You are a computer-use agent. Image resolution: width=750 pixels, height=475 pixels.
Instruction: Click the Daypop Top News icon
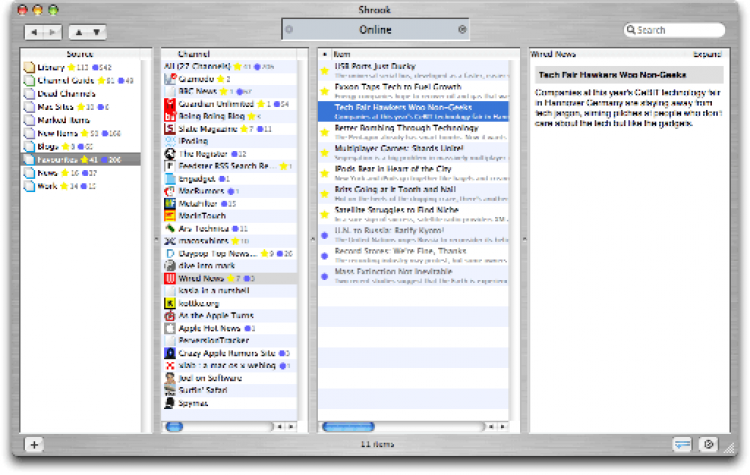pos(170,253)
